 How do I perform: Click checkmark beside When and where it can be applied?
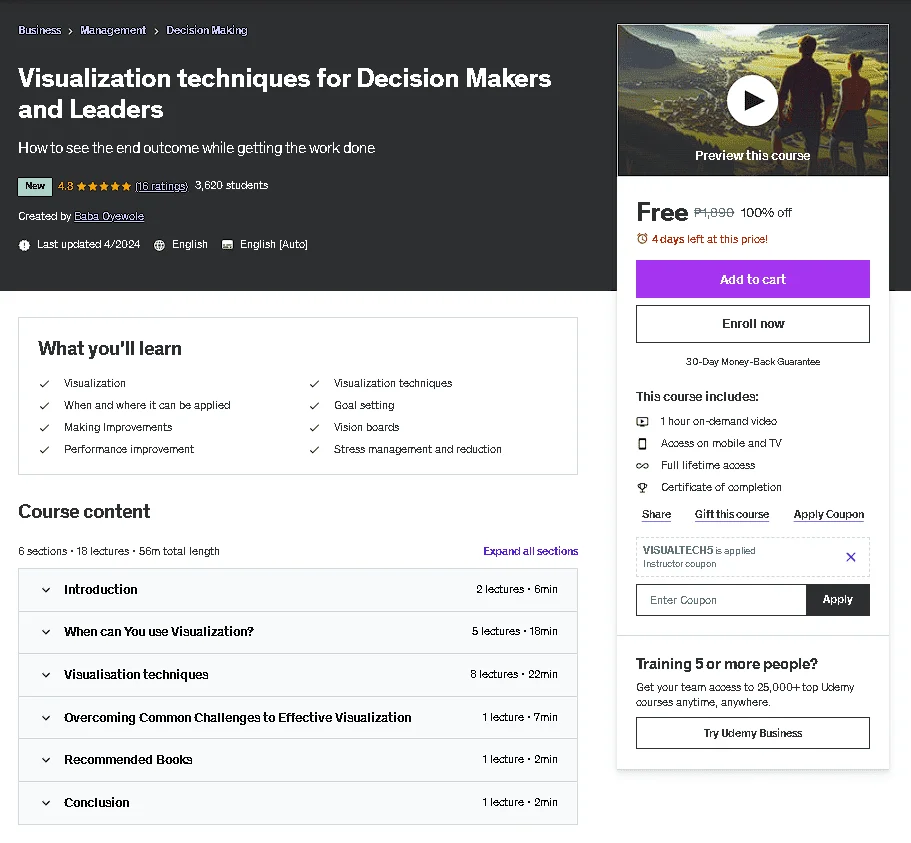coord(44,406)
